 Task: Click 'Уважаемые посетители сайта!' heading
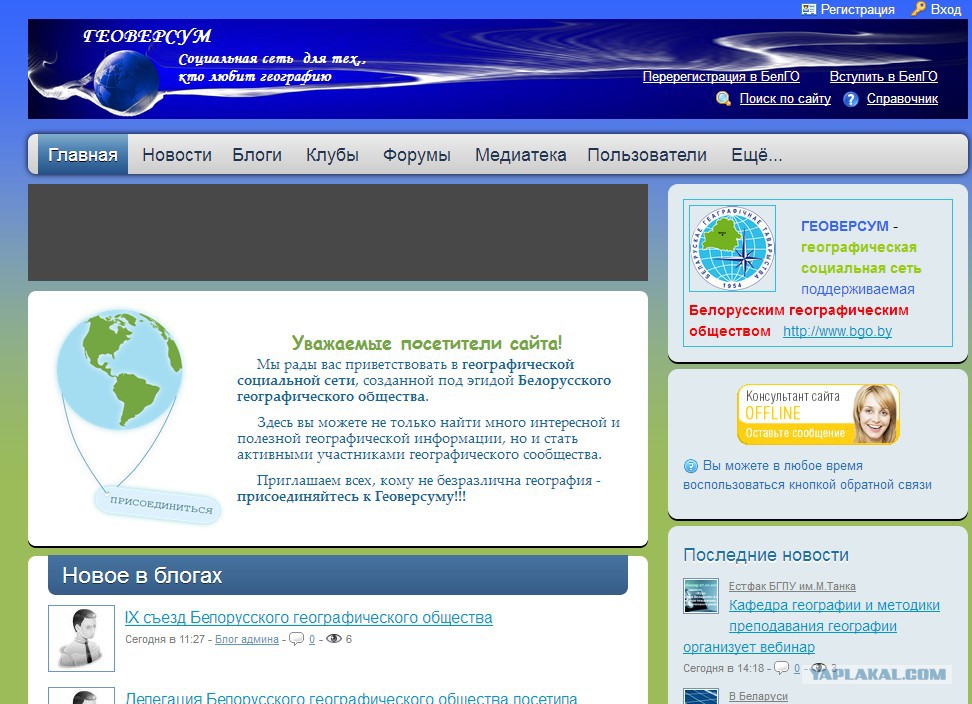click(426, 343)
